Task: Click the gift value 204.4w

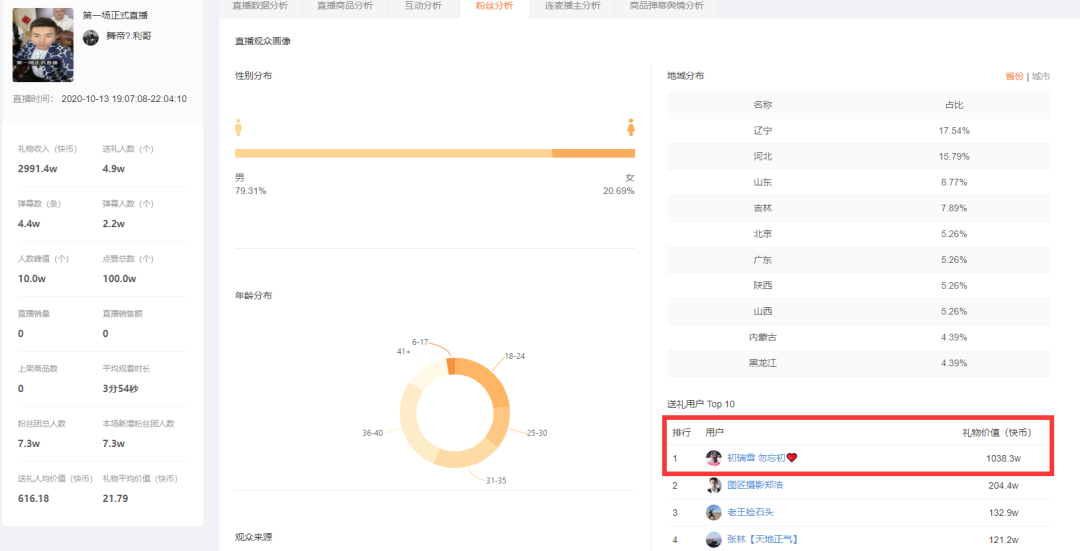Action: (x=1004, y=486)
